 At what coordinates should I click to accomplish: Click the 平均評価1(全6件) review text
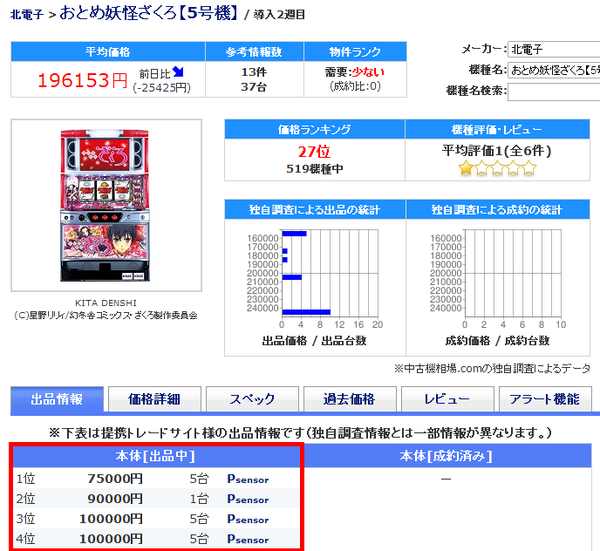pyautogui.click(x=497, y=151)
